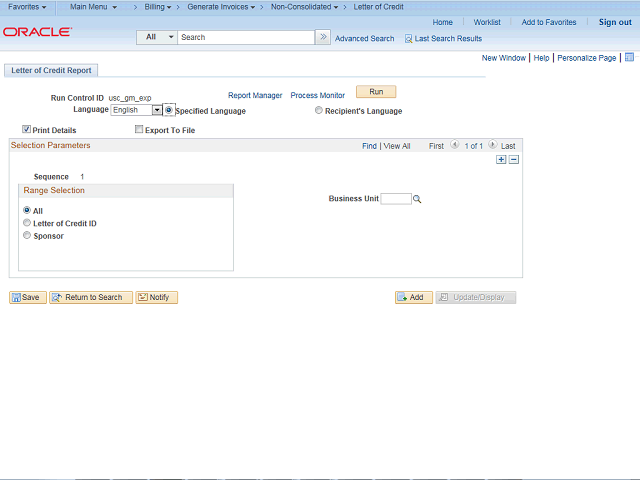
Task: Click the Run Control ID value usc_gm_exp
Action: click(130, 98)
